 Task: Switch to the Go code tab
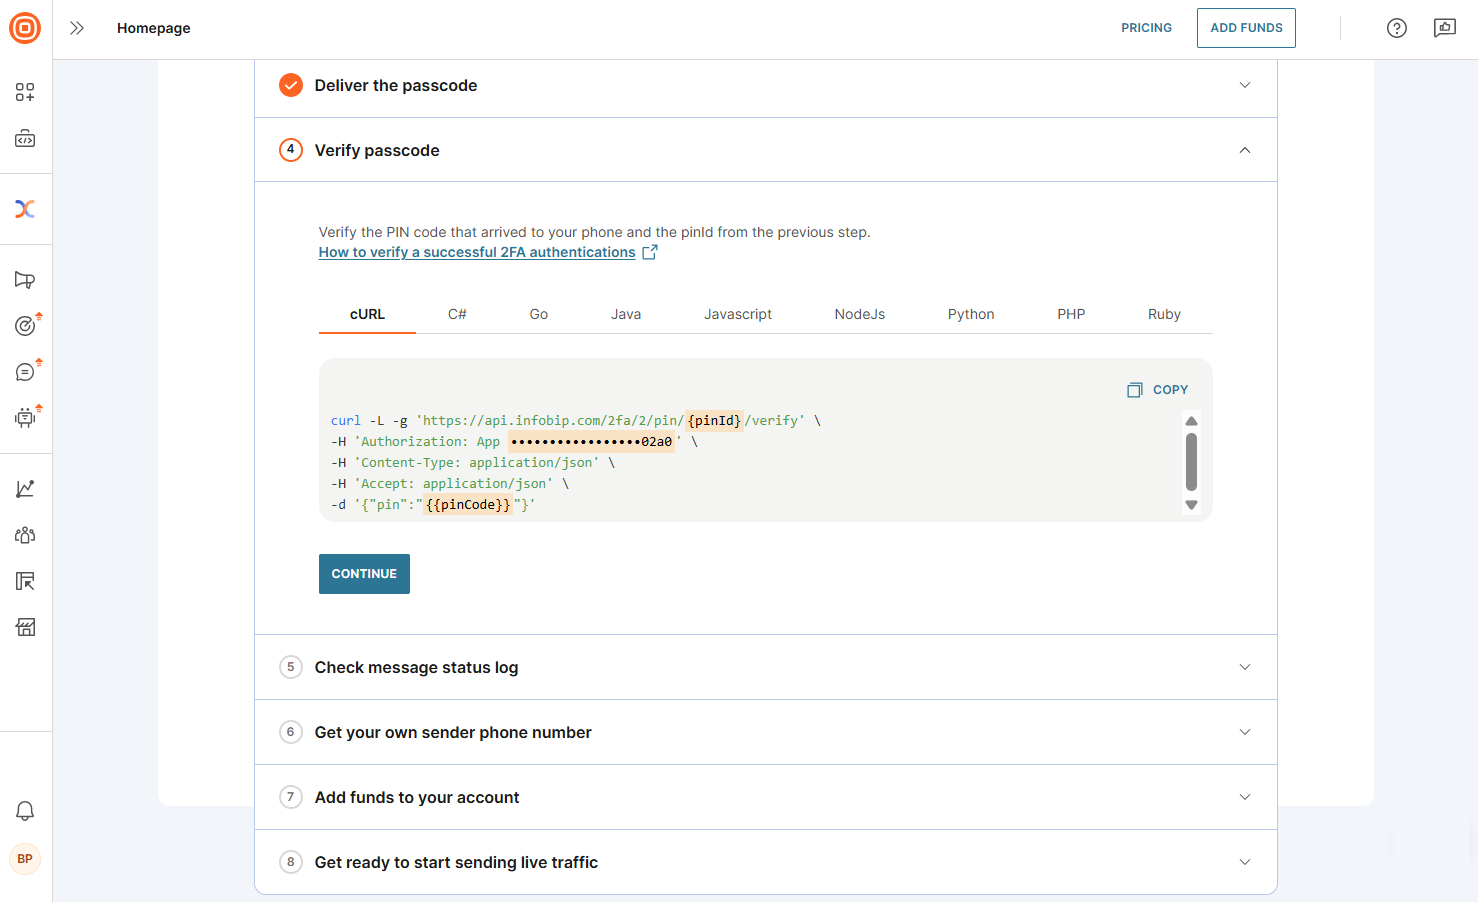[x=539, y=314]
